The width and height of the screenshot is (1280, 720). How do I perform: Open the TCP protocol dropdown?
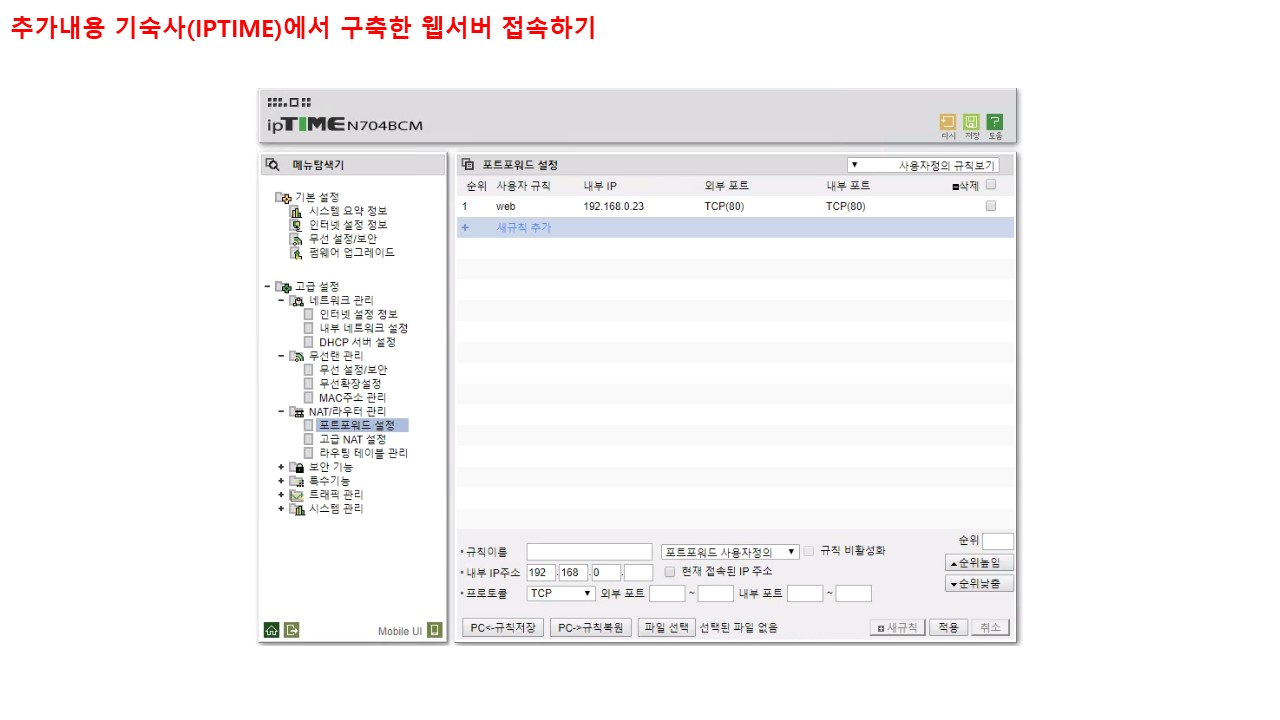point(561,593)
